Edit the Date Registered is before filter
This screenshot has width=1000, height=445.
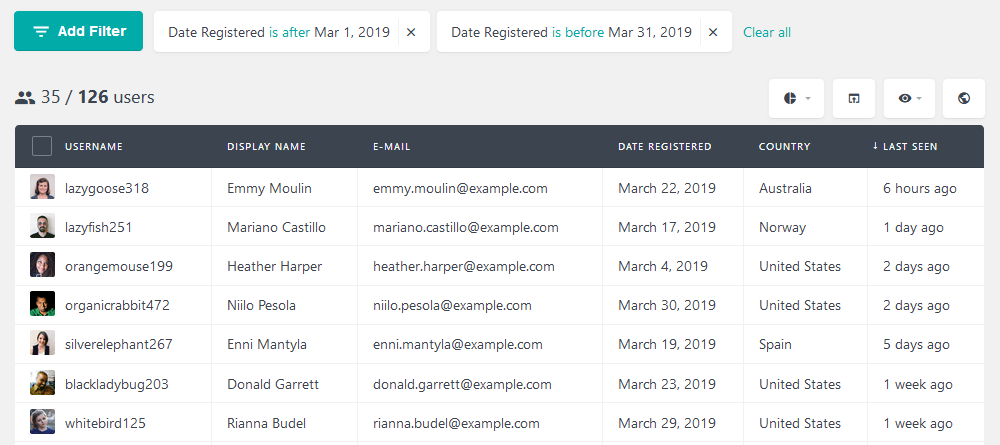pos(571,32)
